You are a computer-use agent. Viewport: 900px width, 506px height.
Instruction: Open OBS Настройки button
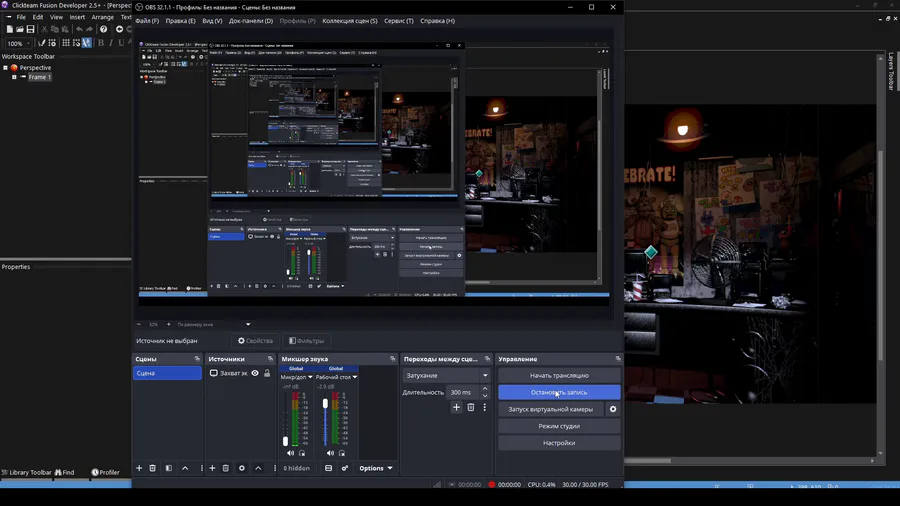(x=559, y=443)
